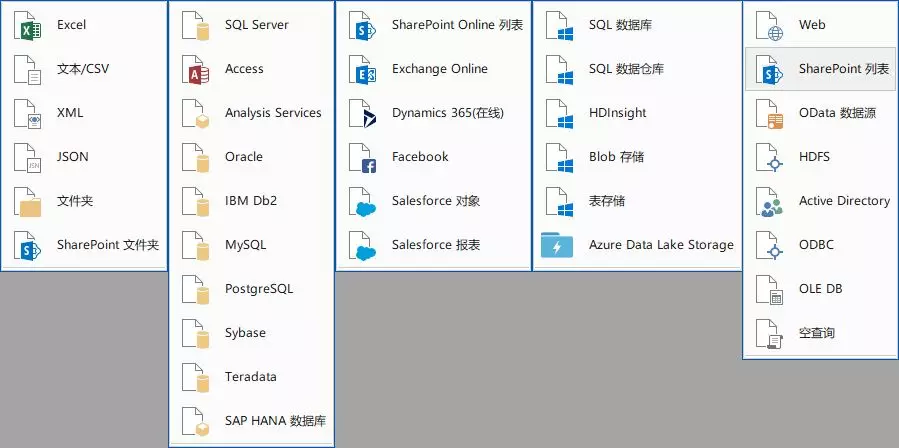Click the Dynamics 365(在线) icon
Screen dimensions: 899x448
(x=362, y=114)
